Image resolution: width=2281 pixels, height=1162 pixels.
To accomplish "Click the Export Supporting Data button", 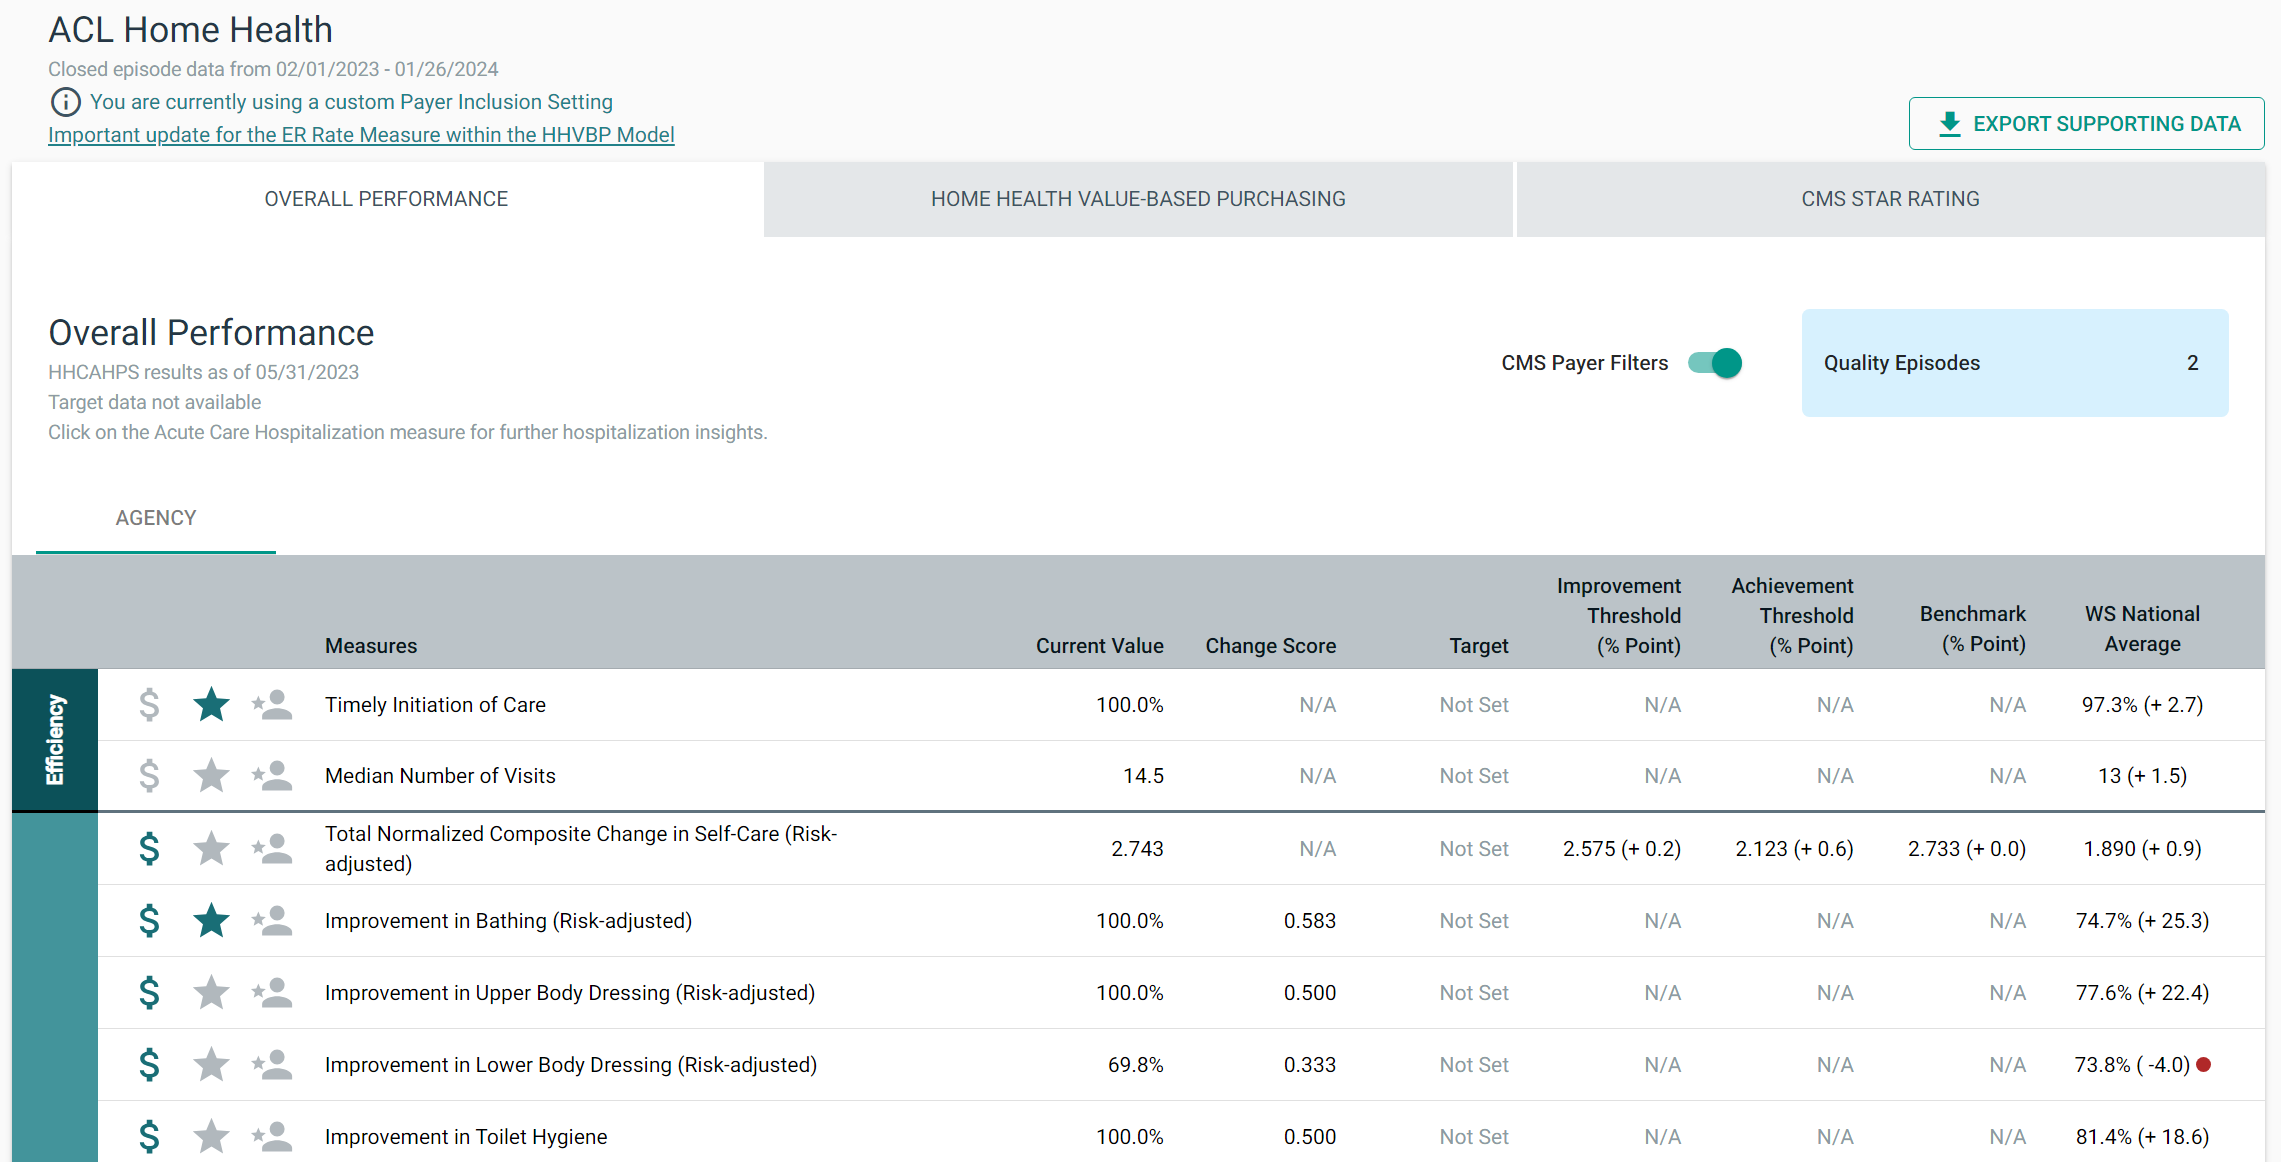I will point(2085,123).
